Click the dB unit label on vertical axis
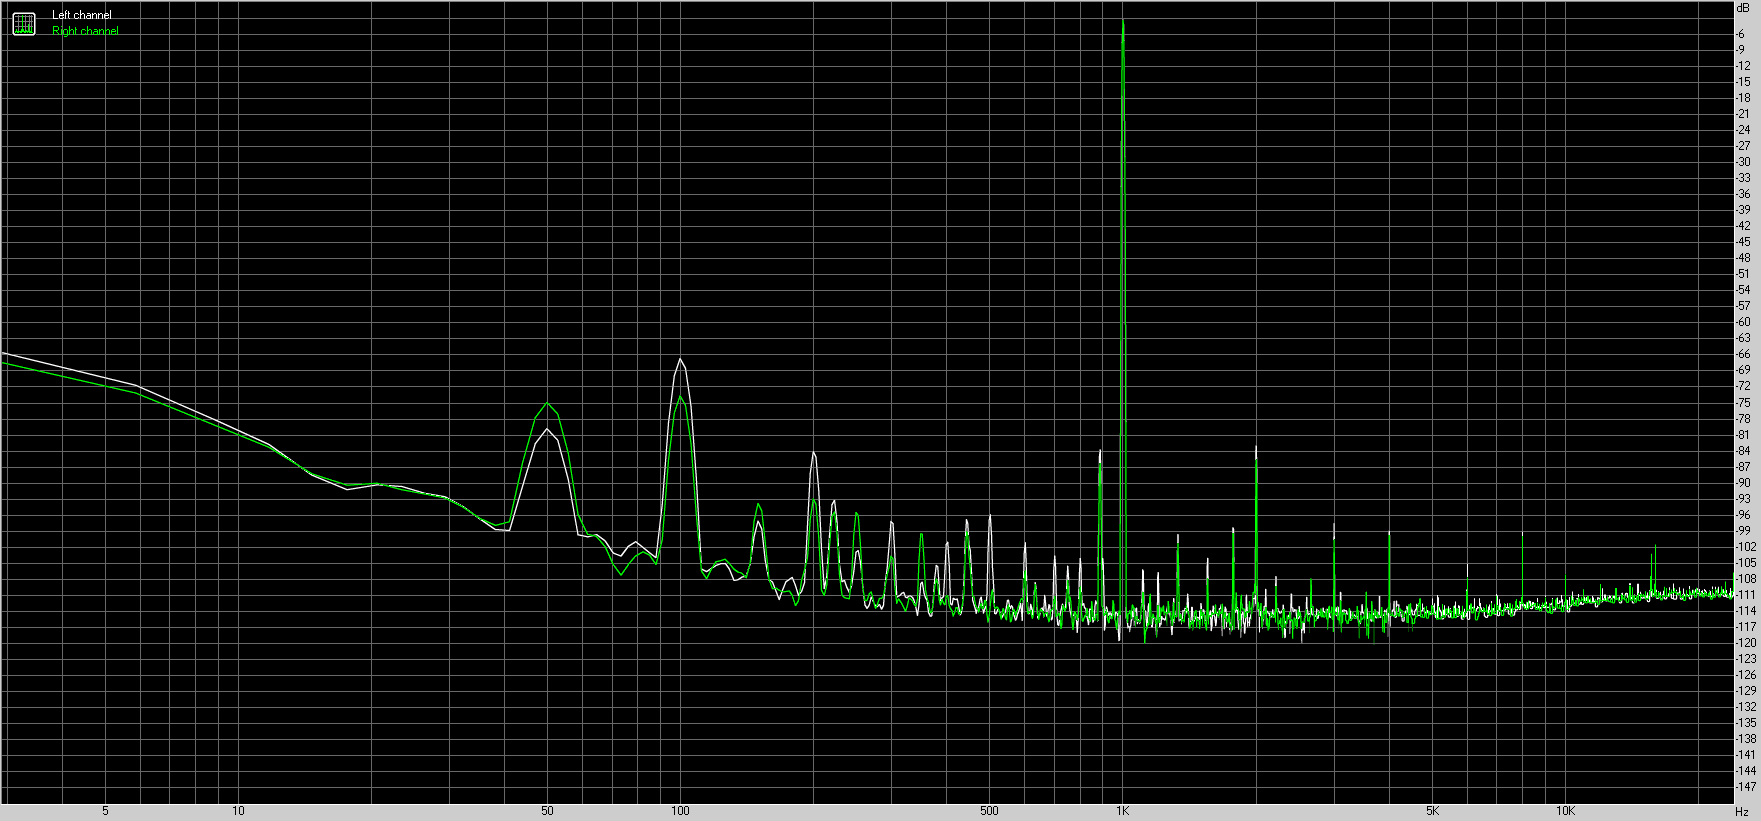 tap(1742, 7)
